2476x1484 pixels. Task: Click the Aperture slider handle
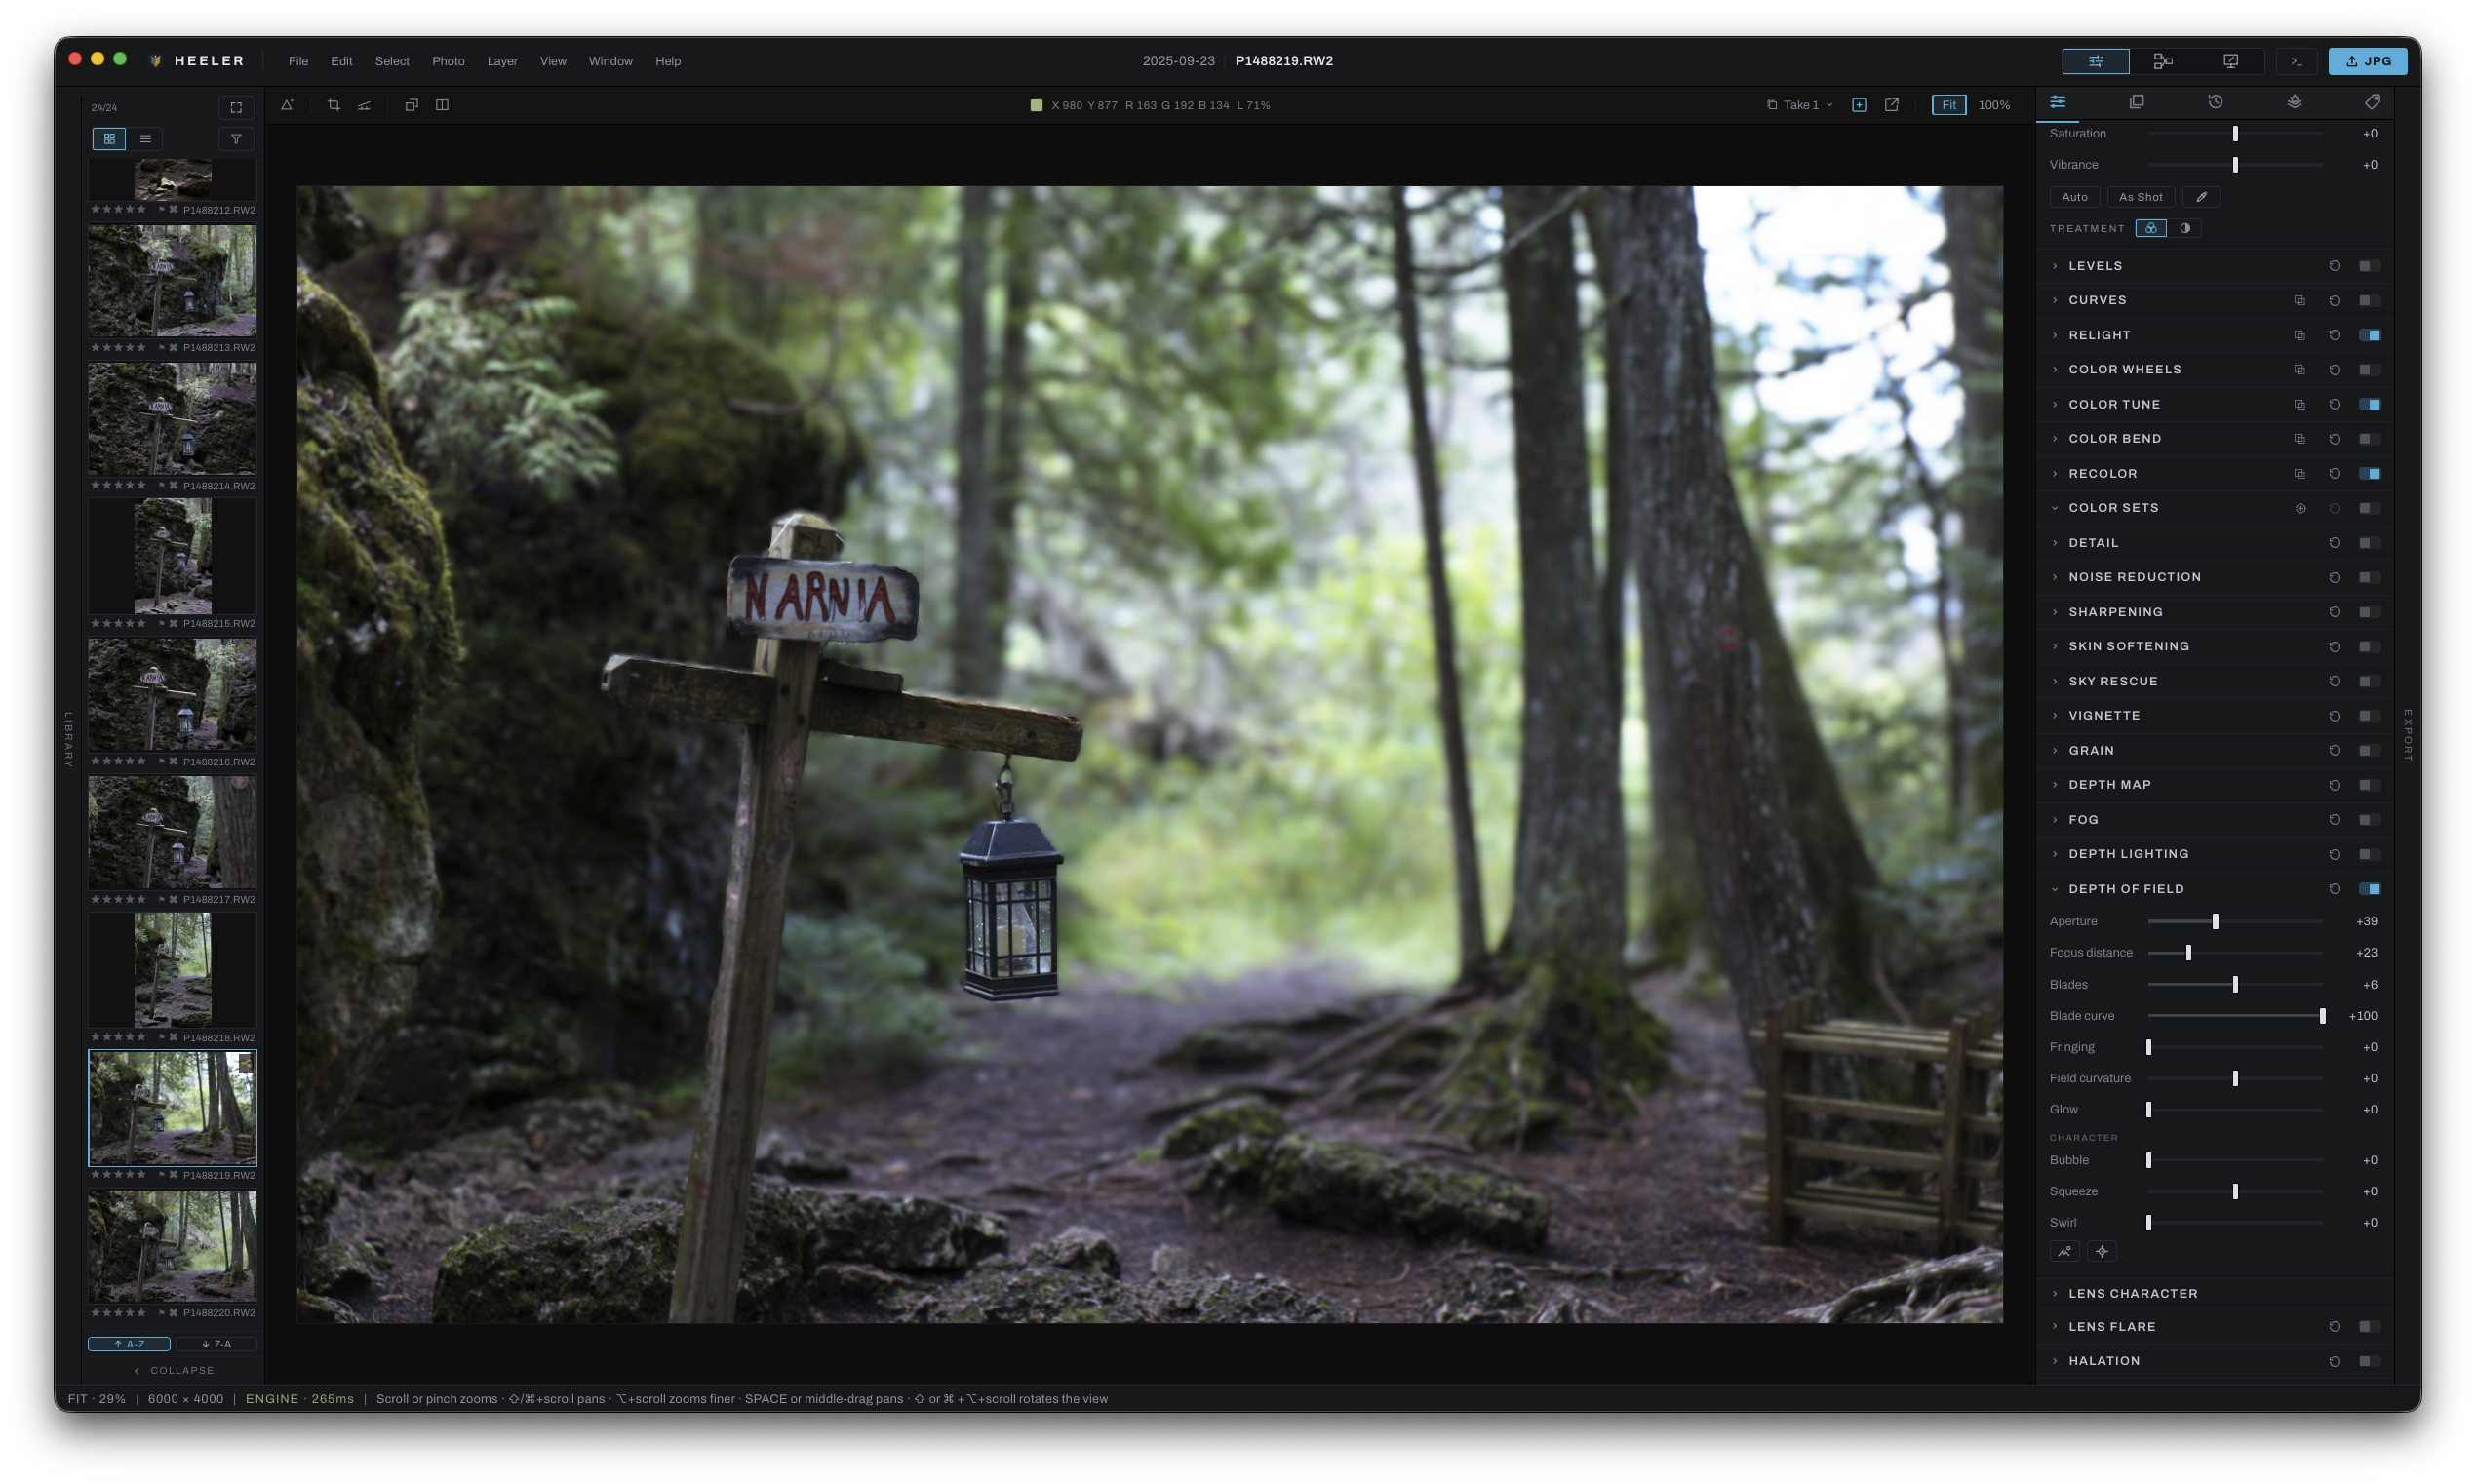tap(2215, 921)
